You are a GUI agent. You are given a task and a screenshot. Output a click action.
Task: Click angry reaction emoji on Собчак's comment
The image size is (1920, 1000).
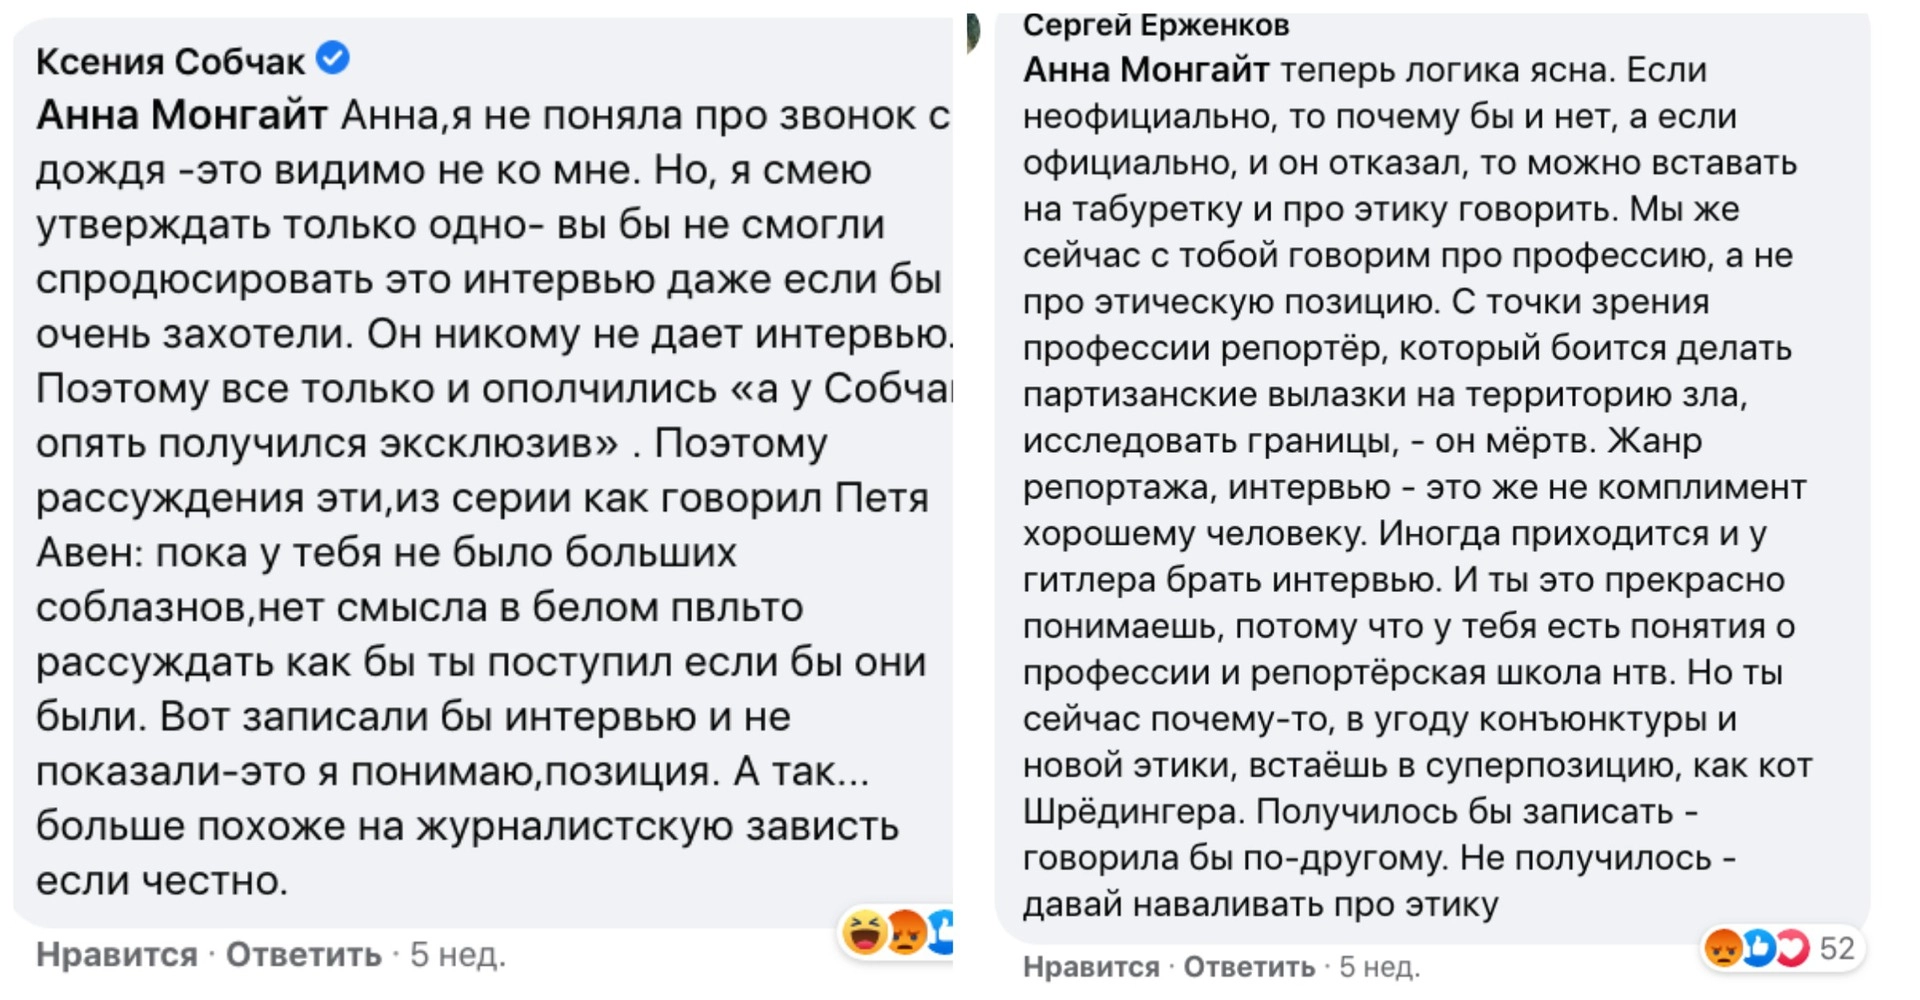(x=907, y=933)
